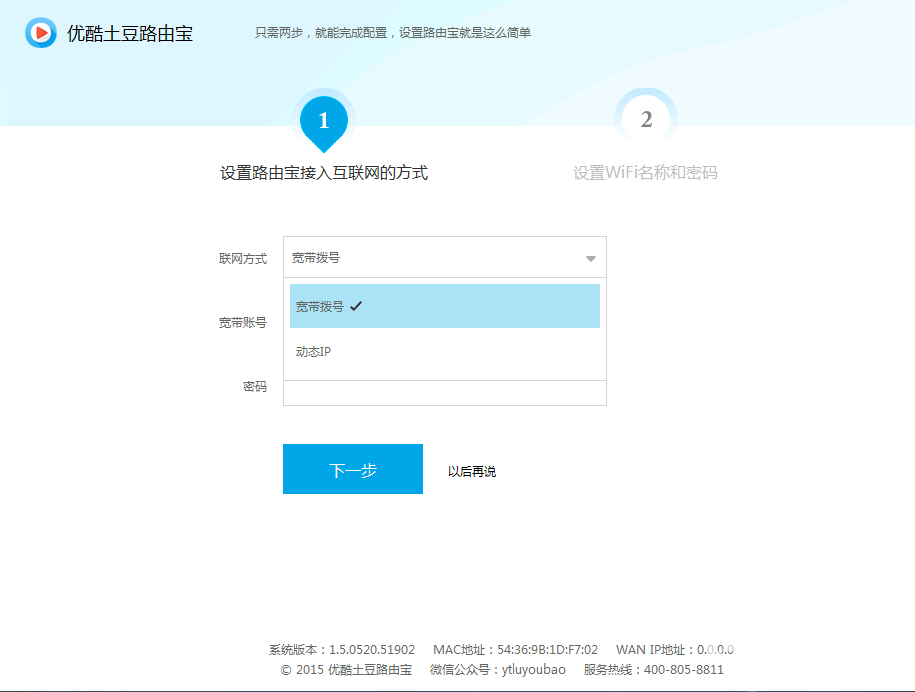Click the 宽带账号 field label
915x692 pixels.
[243, 323]
